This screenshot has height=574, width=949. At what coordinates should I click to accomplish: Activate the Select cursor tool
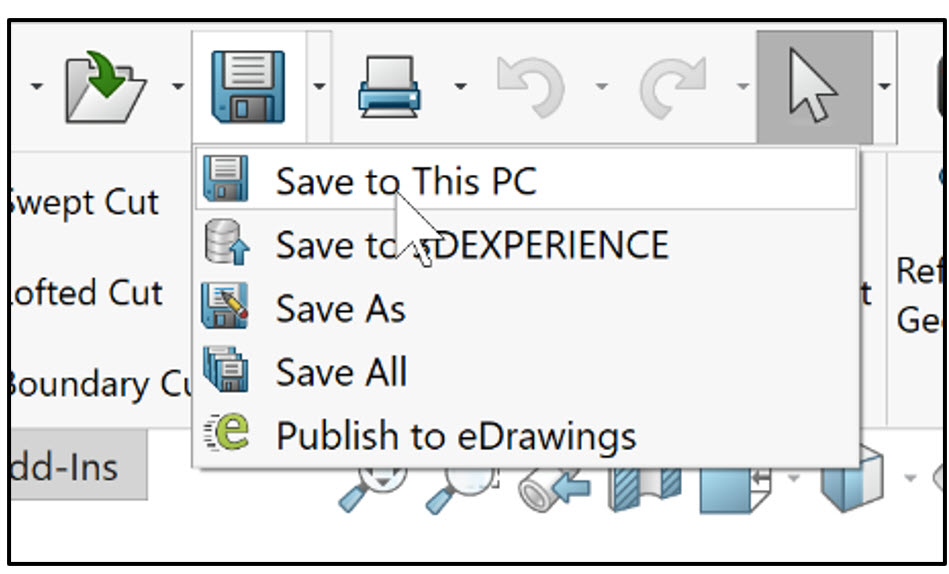814,87
